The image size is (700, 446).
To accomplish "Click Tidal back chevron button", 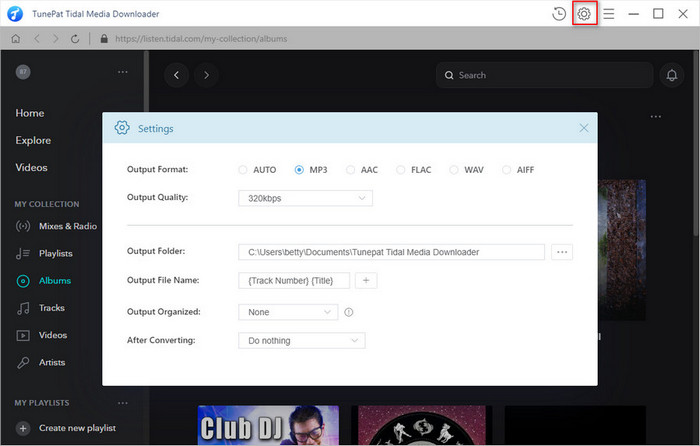I will [x=176, y=75].
